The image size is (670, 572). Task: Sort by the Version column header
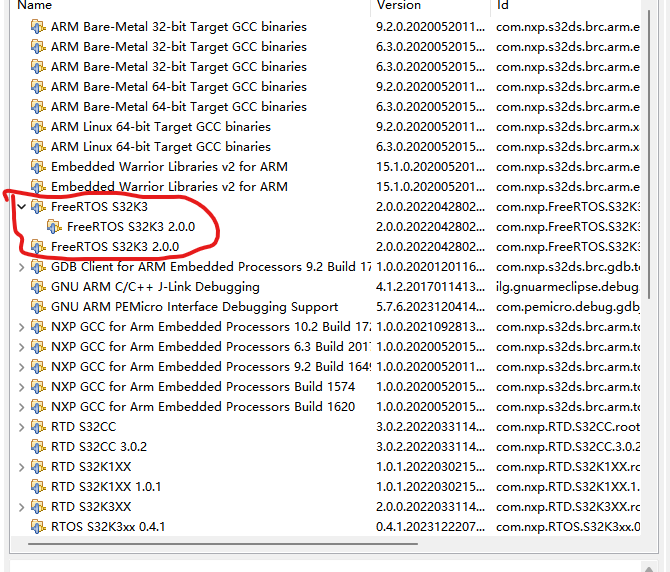point(431,6)
